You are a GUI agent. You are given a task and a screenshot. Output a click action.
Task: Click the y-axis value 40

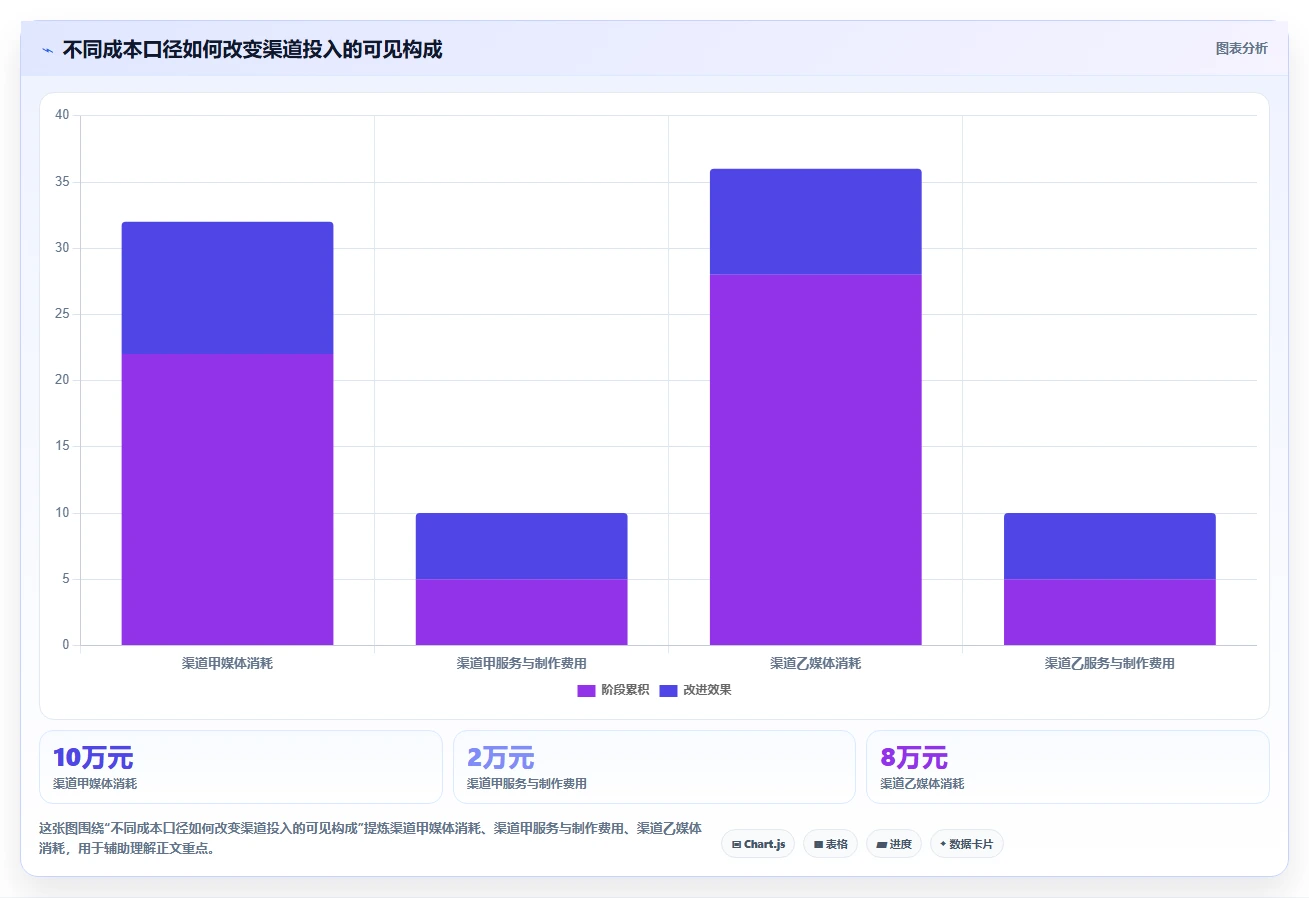[62, 115]
